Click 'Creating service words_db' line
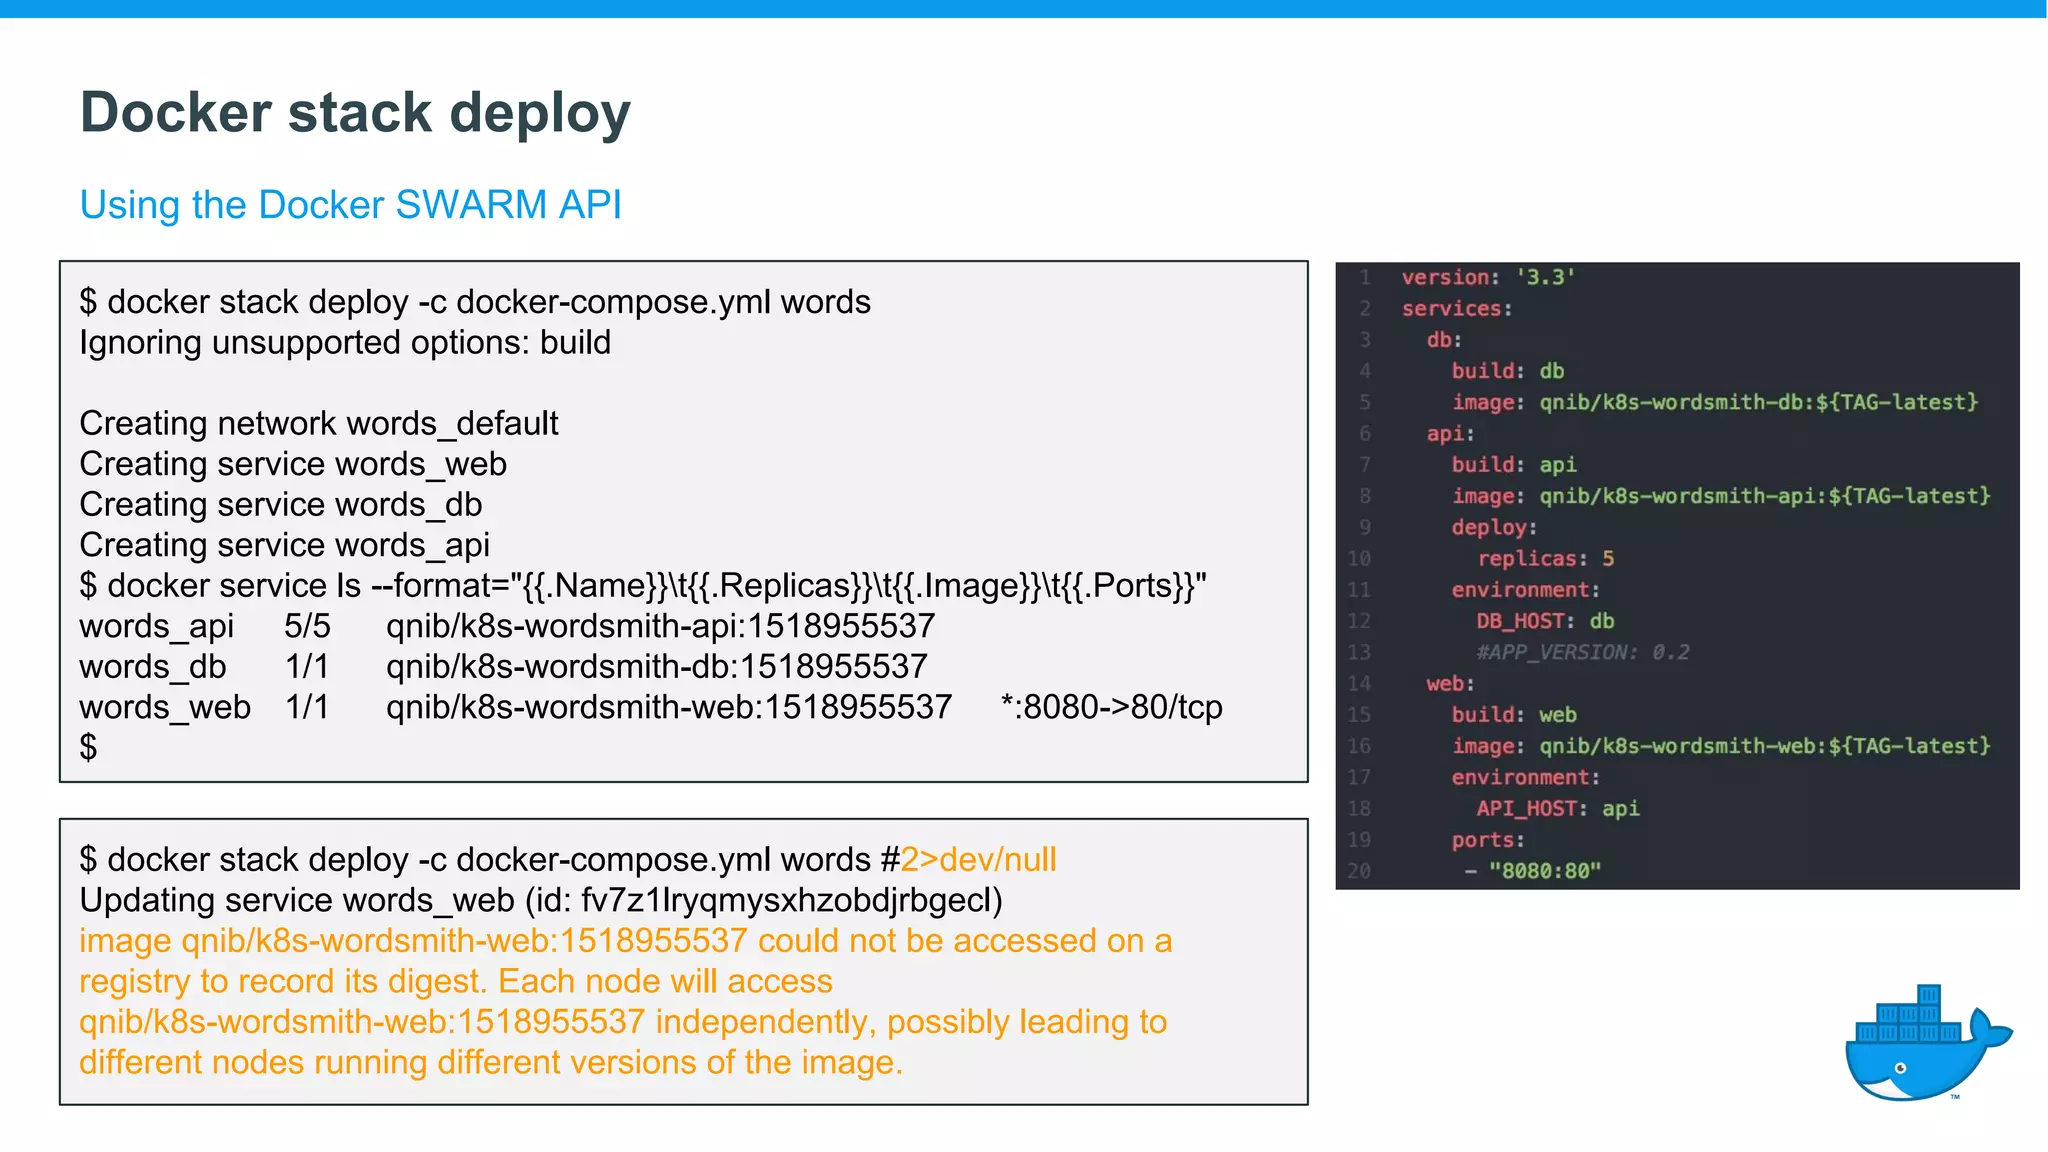 click(x=281, y=505)
